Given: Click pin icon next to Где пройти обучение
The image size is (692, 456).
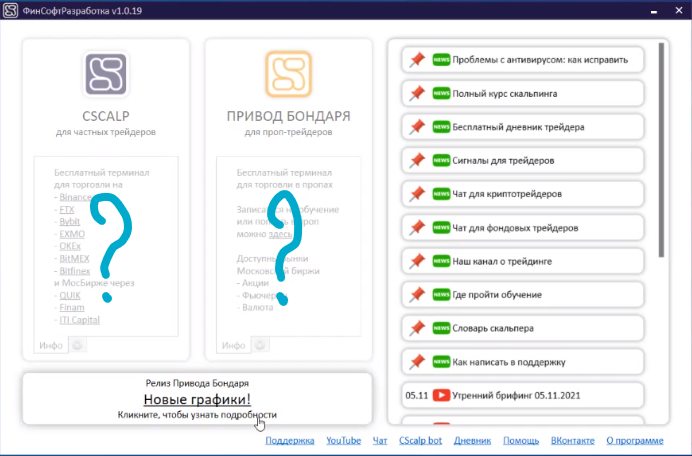Looking at the screenshot, I should (x=417, y=295).
